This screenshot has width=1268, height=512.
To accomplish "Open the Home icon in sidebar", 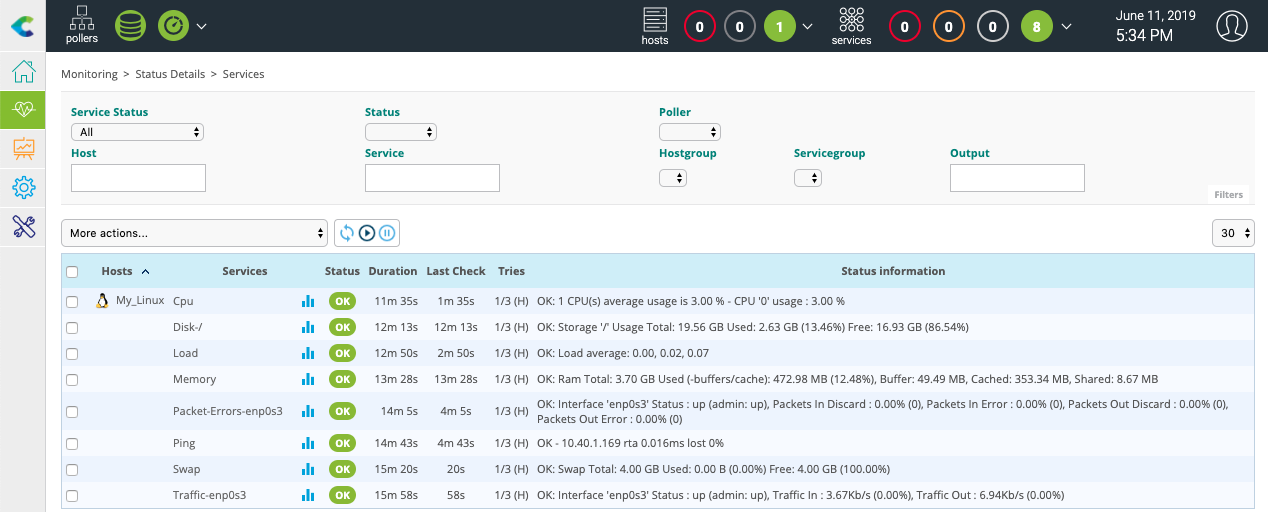I will click(23, 72).
